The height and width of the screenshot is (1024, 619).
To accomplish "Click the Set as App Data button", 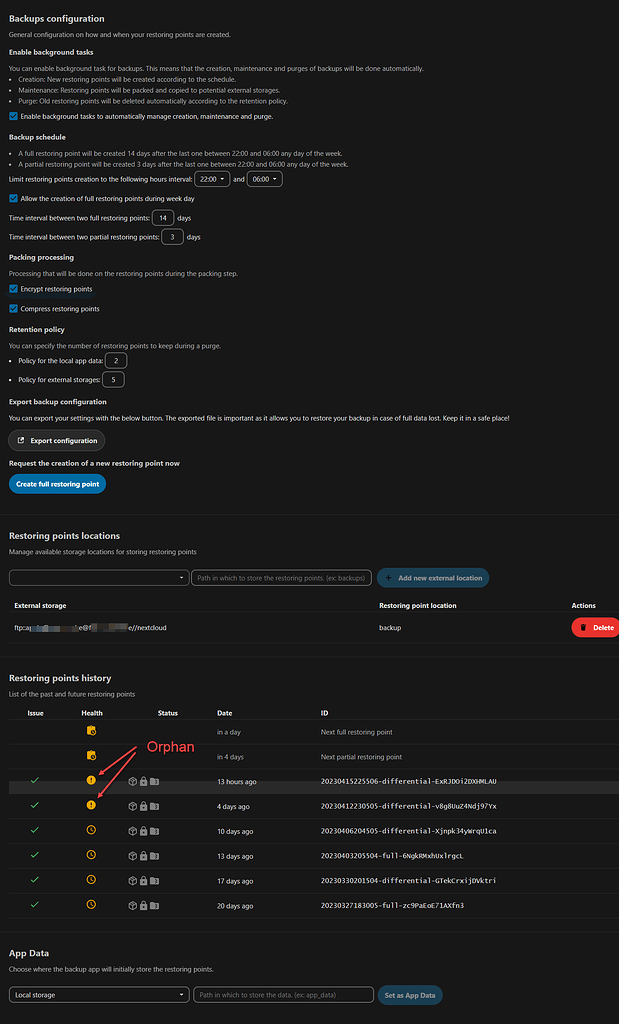I will pos(410,995).
